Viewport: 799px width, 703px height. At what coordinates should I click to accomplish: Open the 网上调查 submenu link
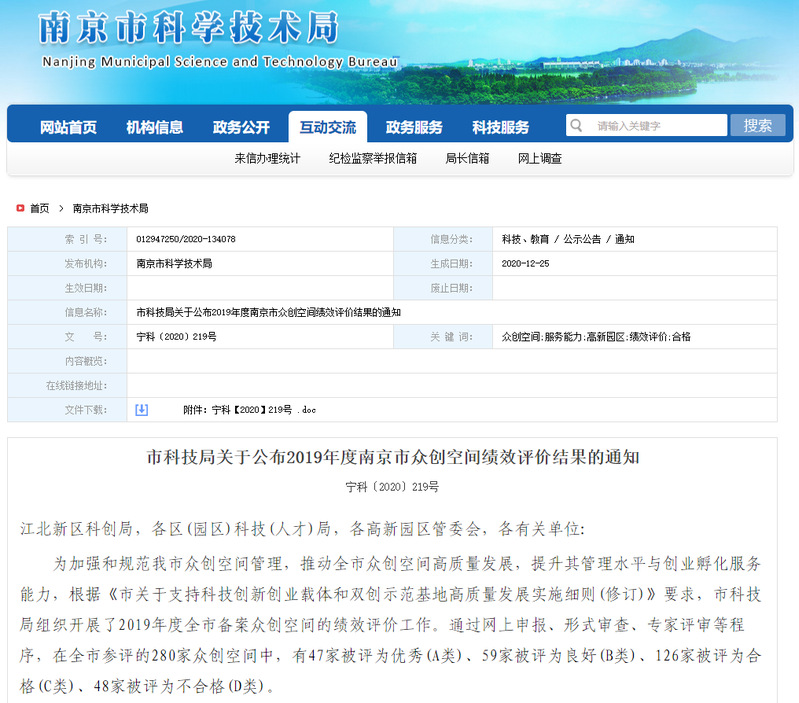point(540,158)
